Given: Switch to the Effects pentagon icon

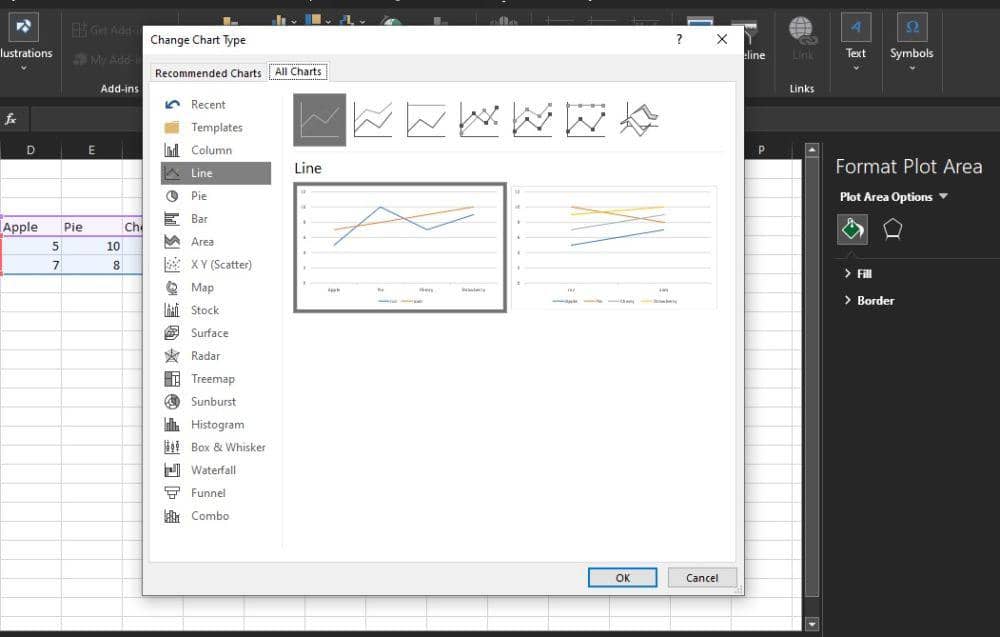Looking at the screenshot, I should (893, 229).
